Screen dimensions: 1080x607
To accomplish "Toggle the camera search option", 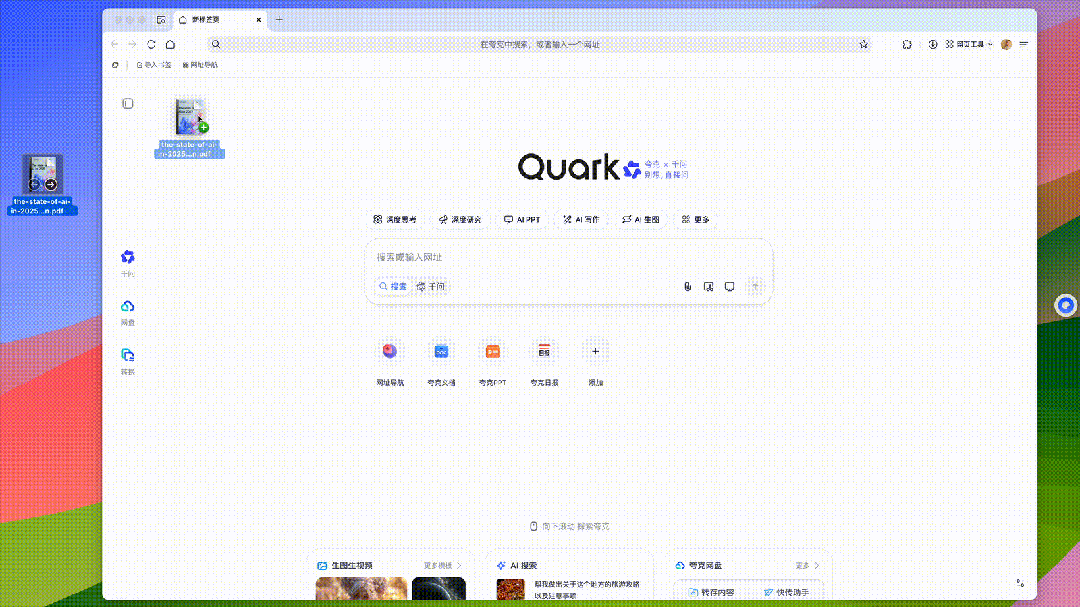I will click(708, 286).
